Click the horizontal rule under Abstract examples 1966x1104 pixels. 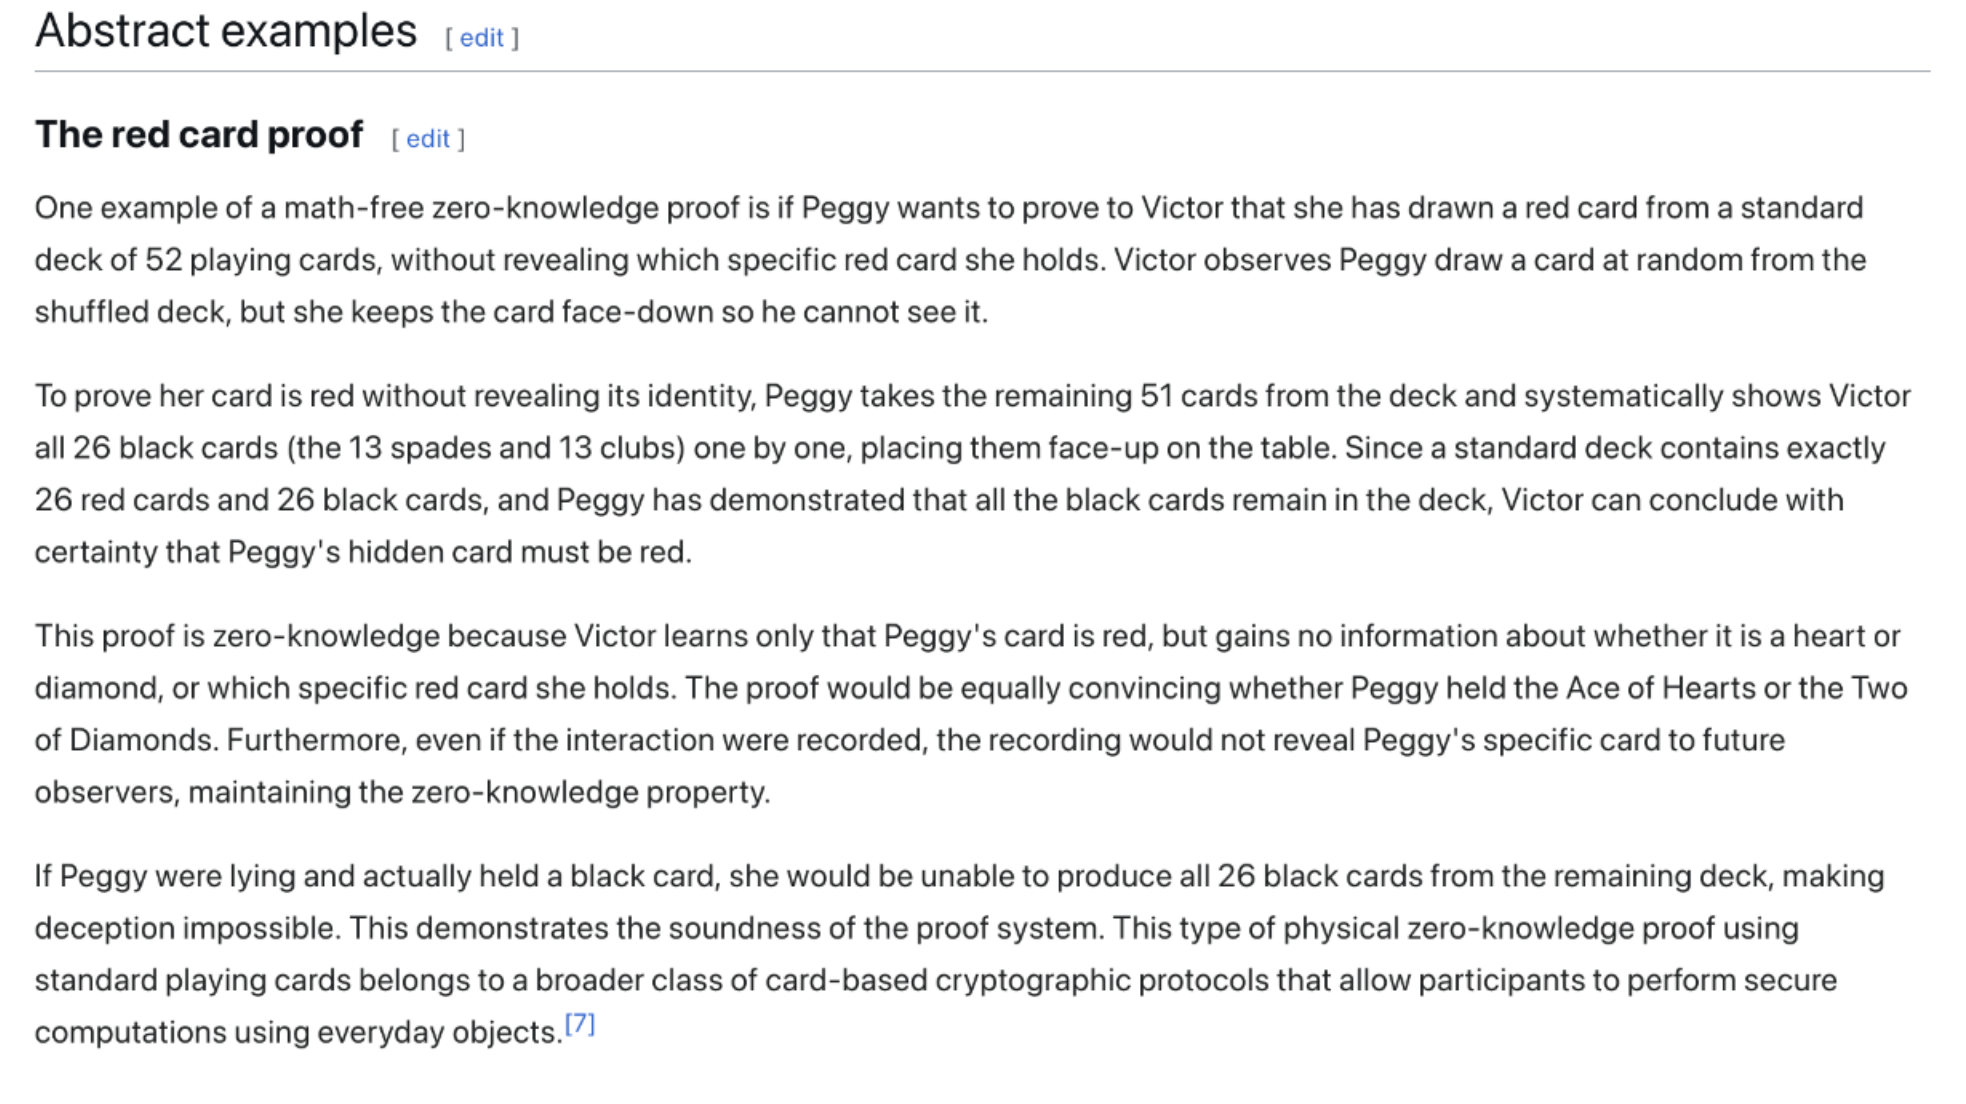pos(982,71)
